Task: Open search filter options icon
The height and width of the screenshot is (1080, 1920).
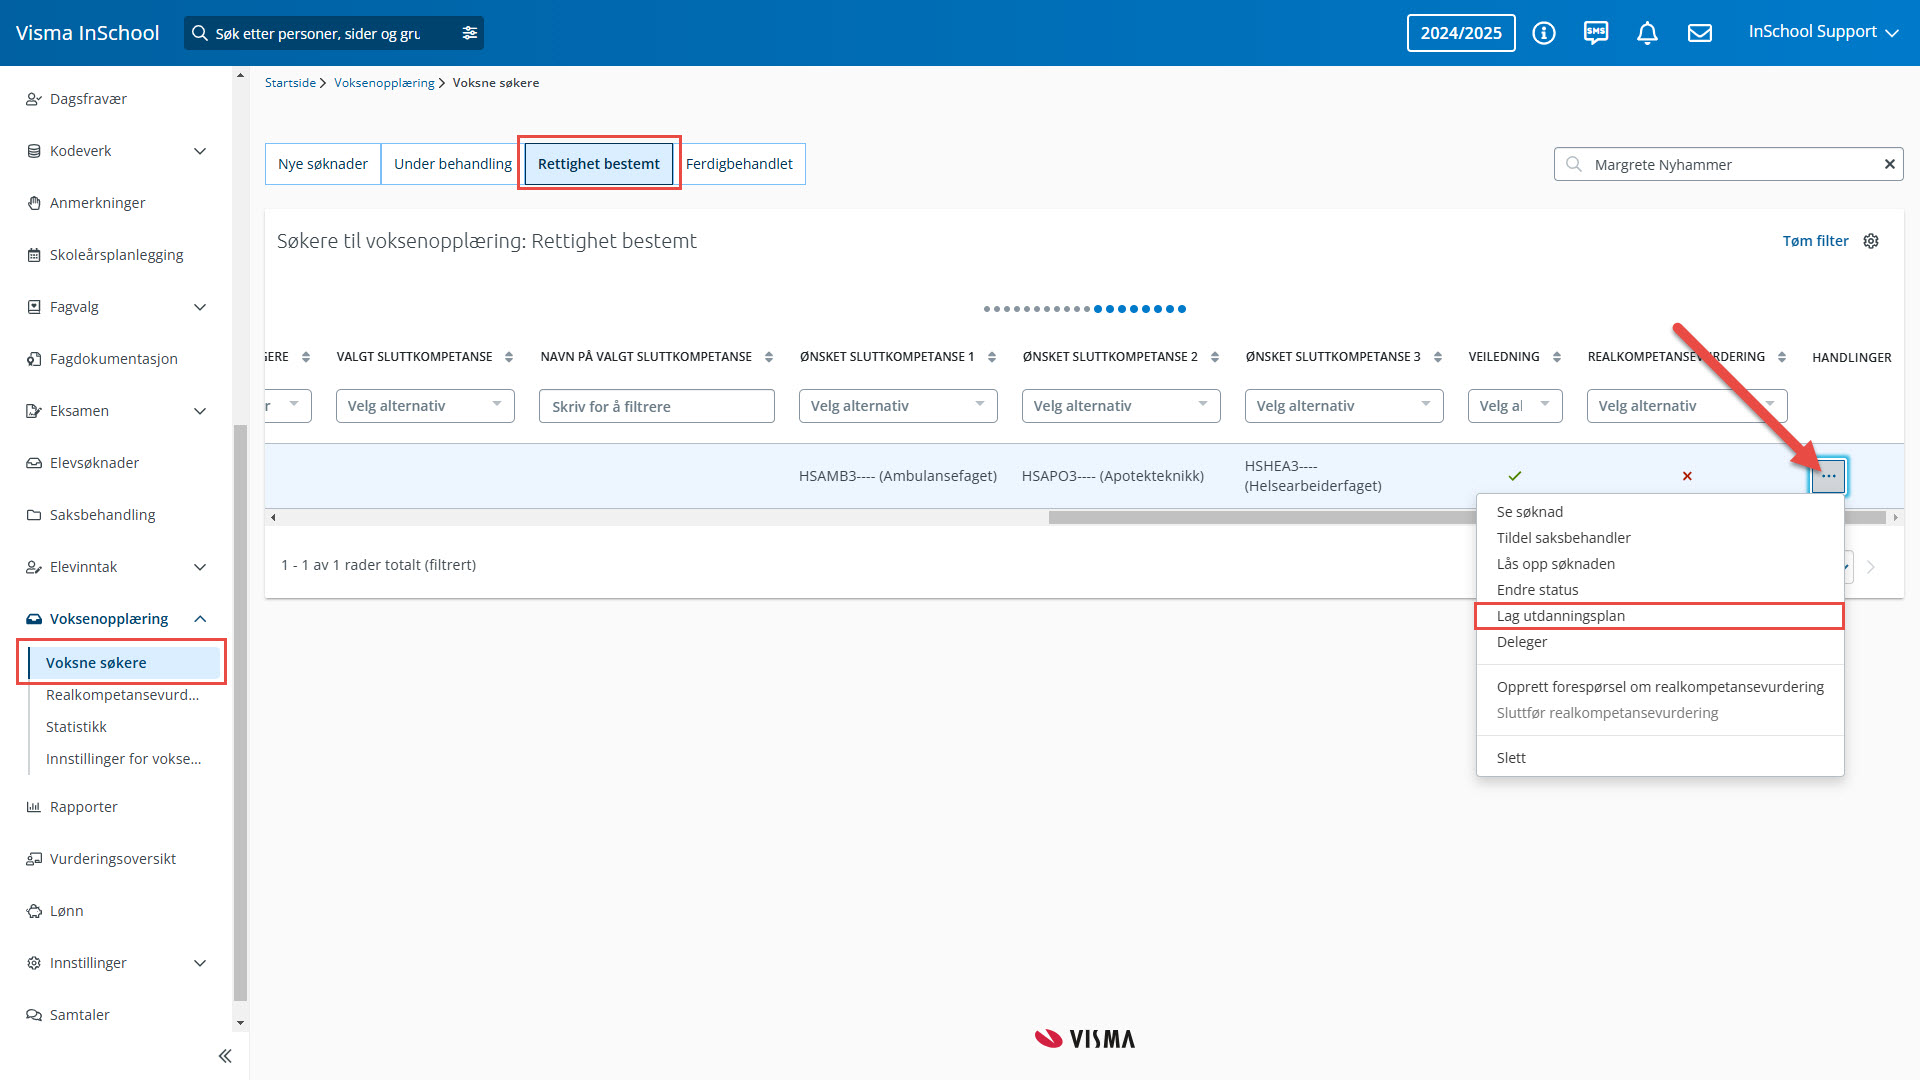Action: [470, 33]
